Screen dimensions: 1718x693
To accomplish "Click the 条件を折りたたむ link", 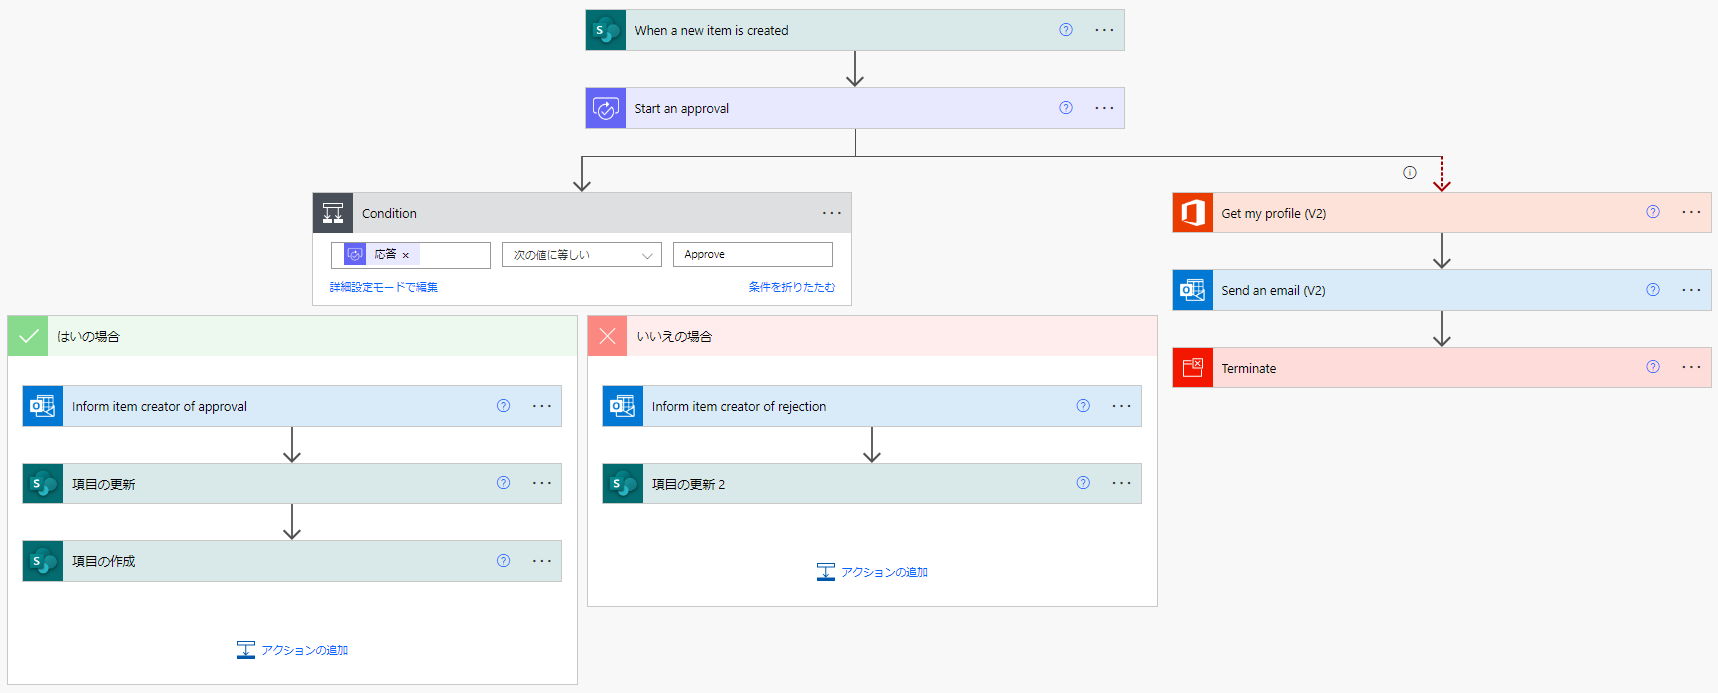I will 792,287.
